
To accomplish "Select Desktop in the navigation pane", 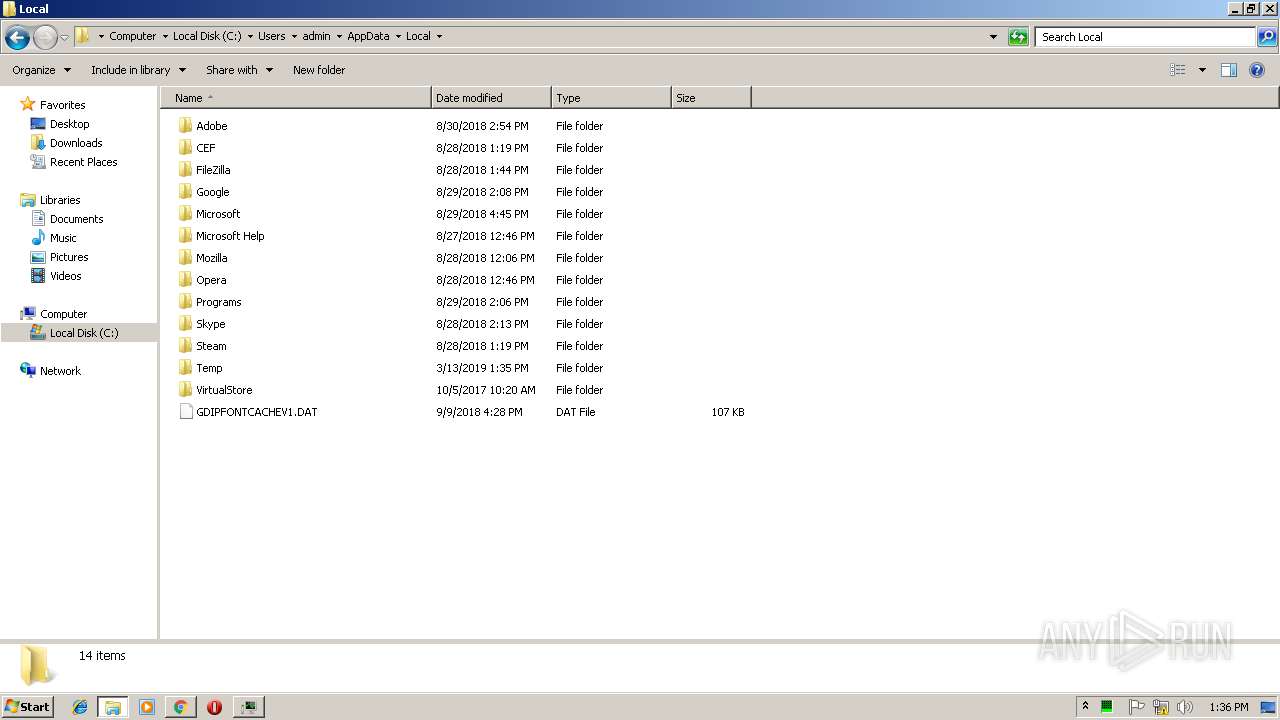I will [x=69, y=124].
